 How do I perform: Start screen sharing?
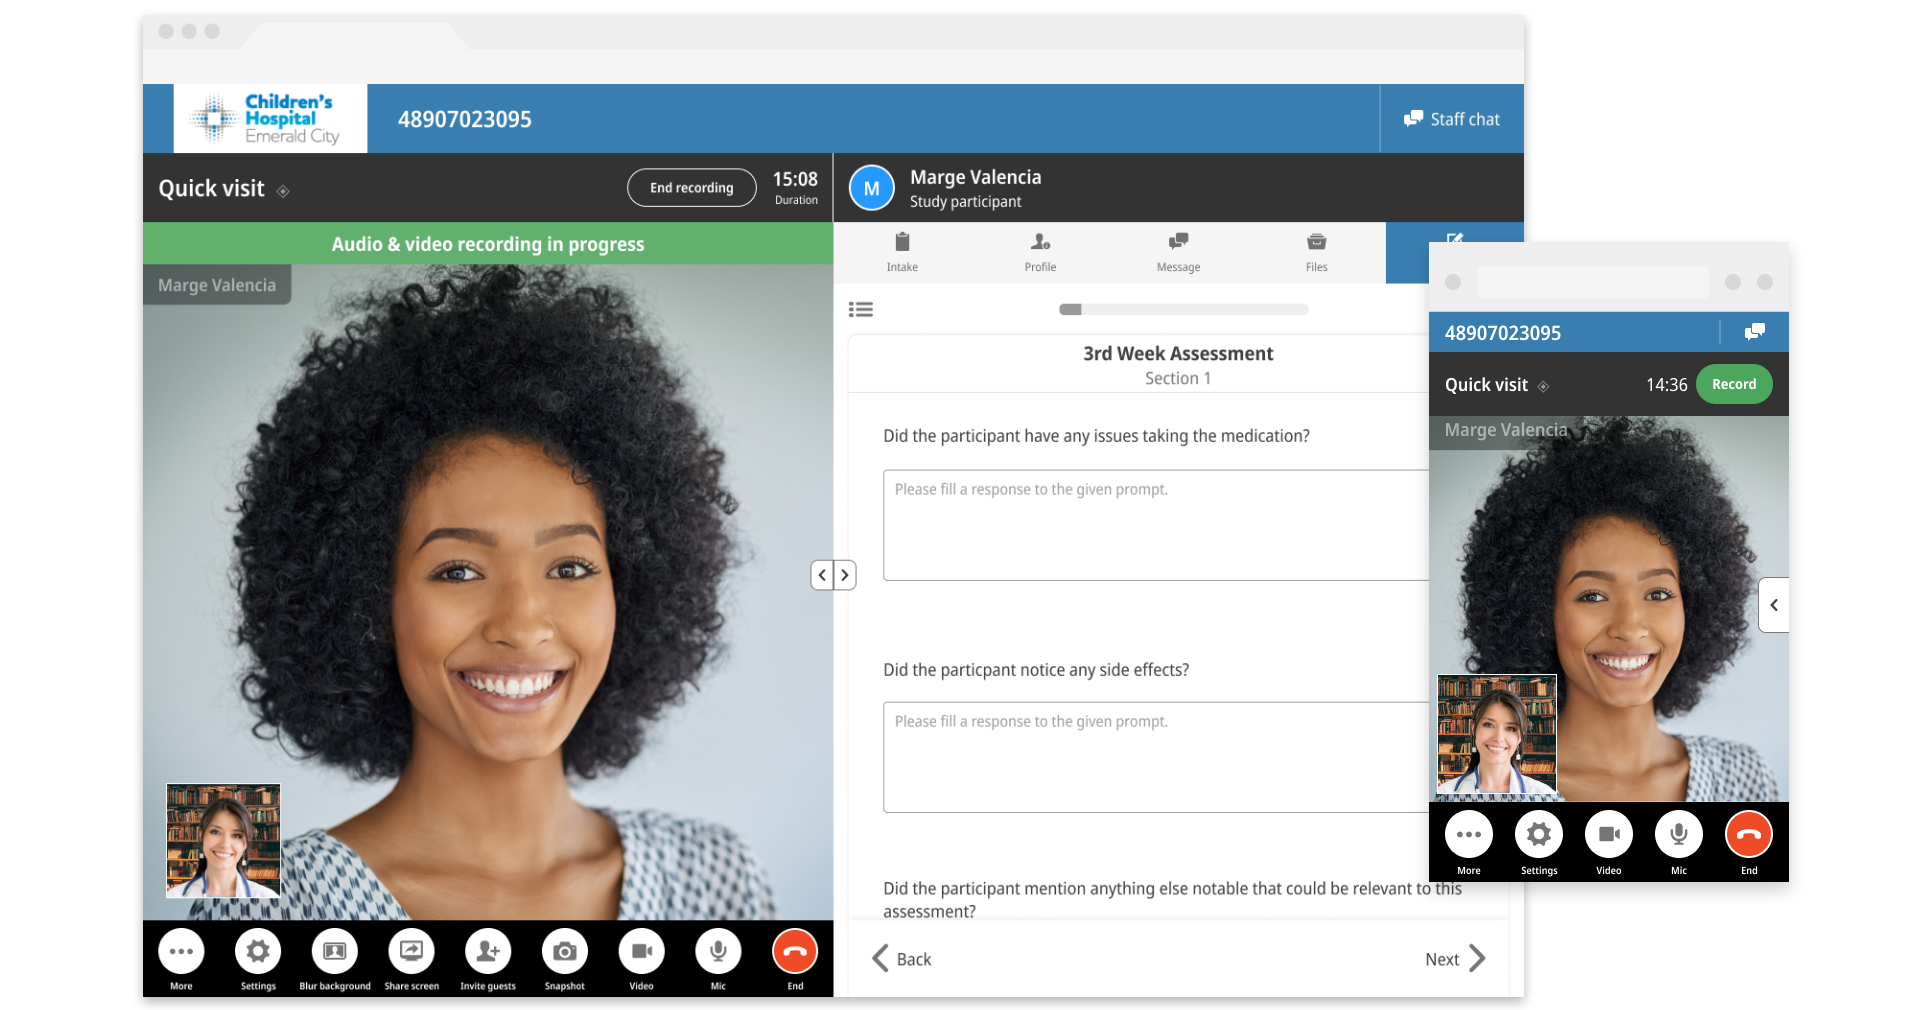[411, 951]
